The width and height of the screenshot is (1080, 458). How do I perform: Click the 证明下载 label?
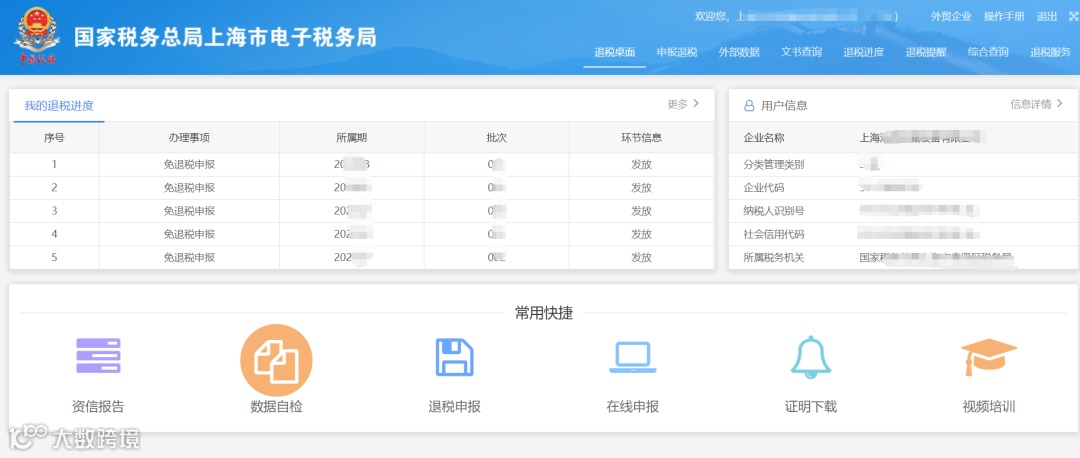(811, 406)
